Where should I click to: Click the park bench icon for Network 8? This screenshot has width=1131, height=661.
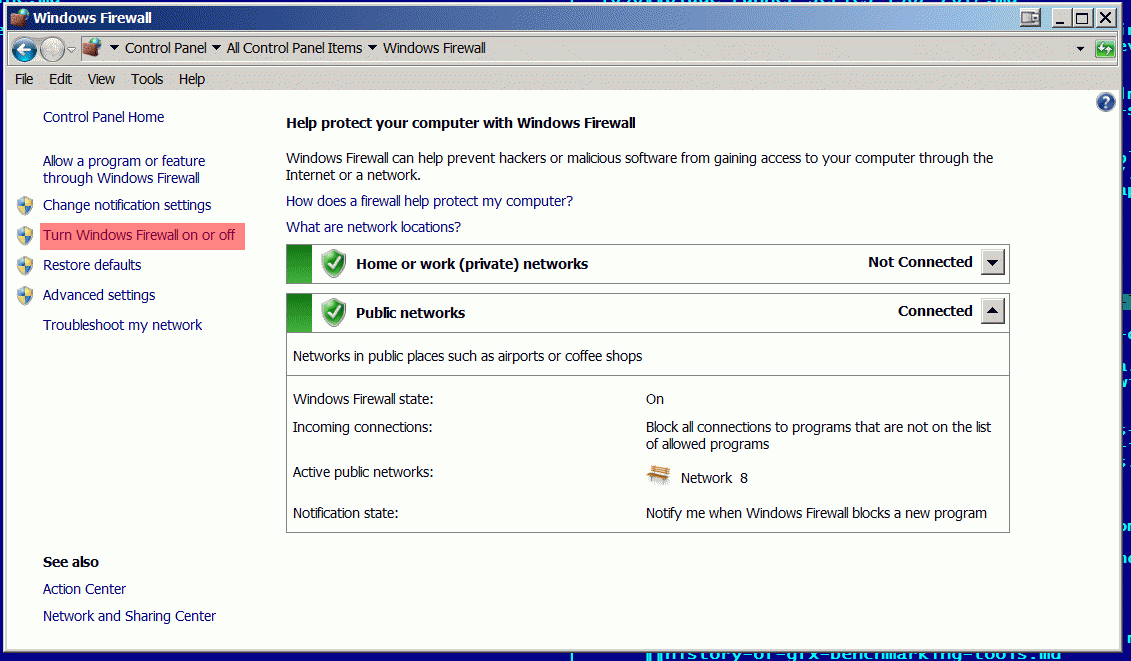658,476
